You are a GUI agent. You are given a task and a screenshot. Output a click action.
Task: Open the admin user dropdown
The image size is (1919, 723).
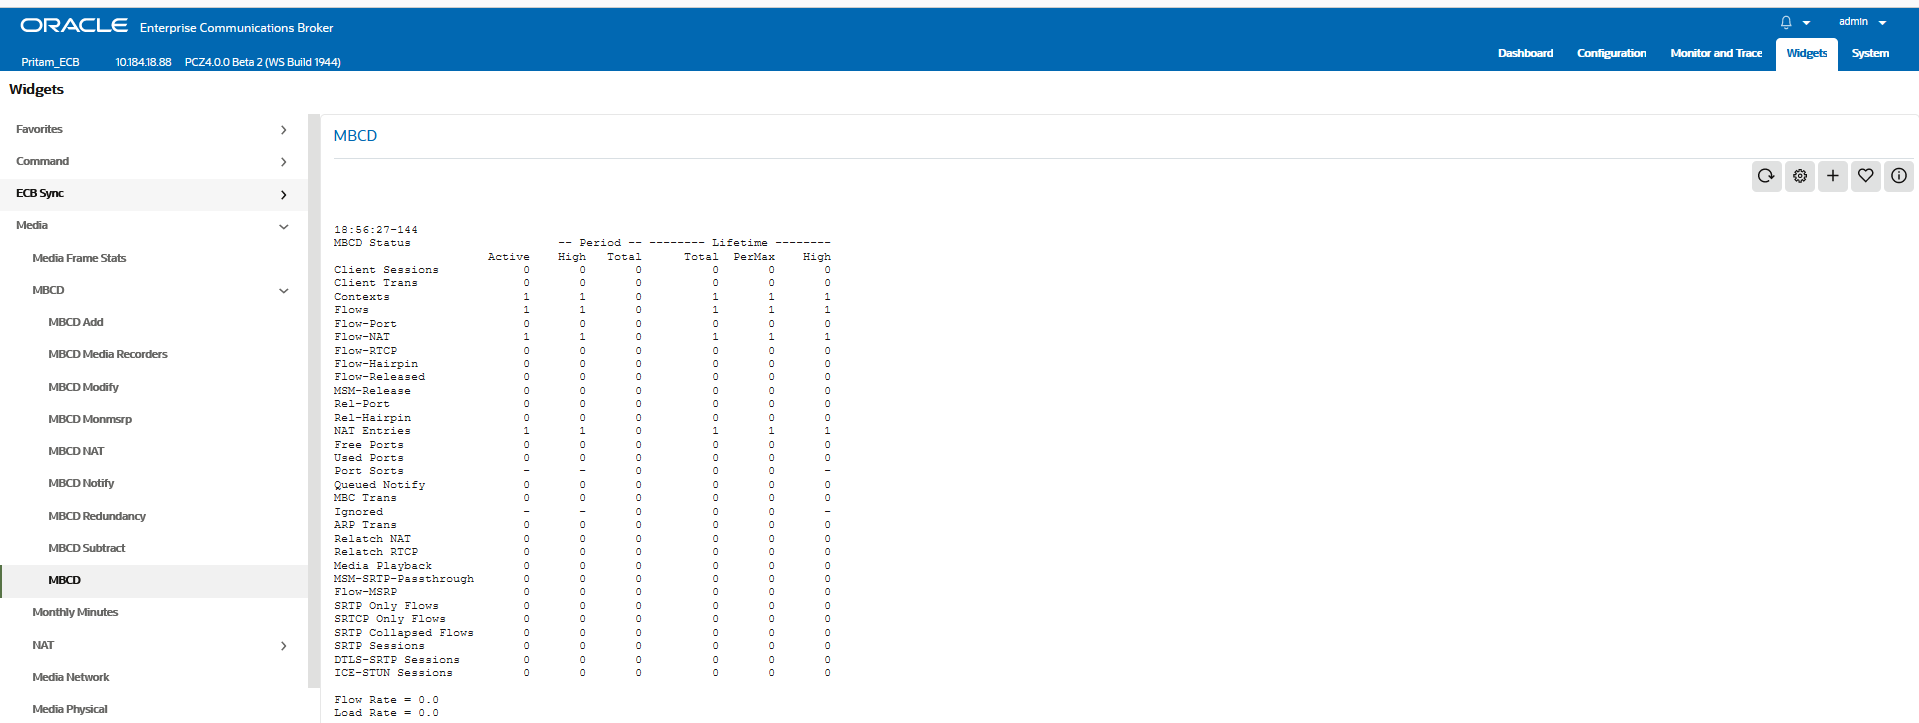tap(1862, 22)
